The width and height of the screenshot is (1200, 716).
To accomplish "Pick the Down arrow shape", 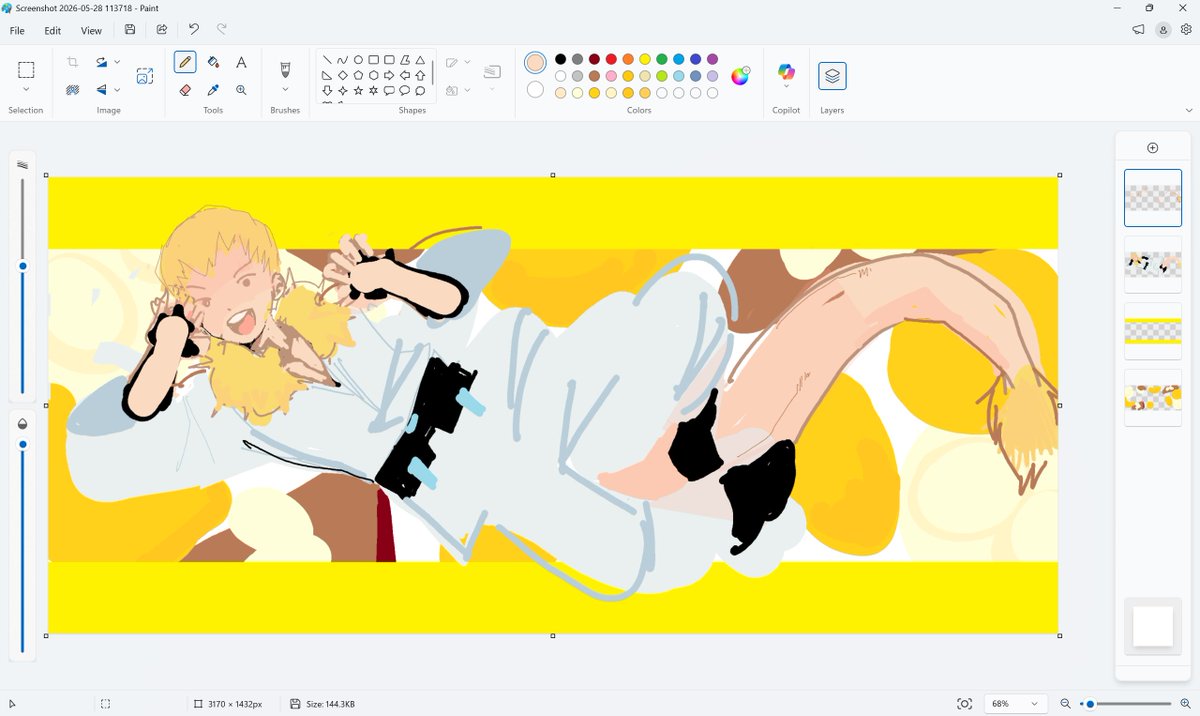I will tap(327, 90).
